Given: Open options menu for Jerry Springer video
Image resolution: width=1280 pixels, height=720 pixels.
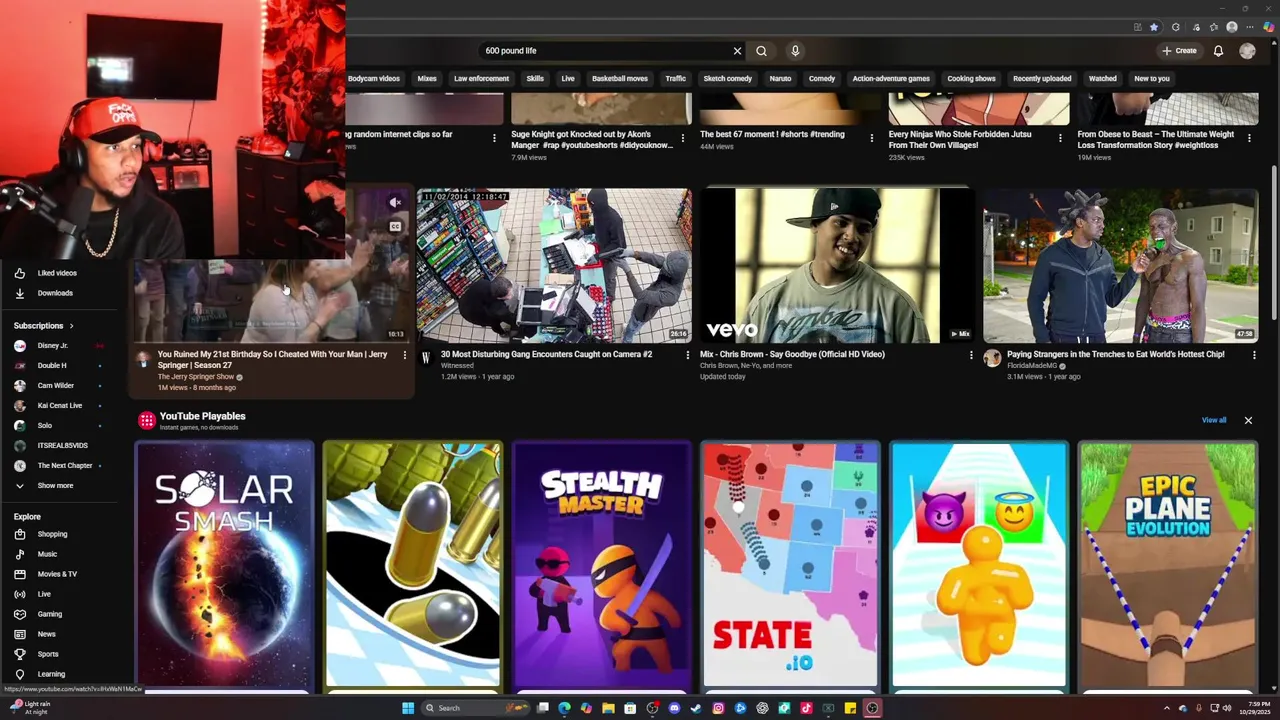Looking at the screenshot, I should click(404, 355).
